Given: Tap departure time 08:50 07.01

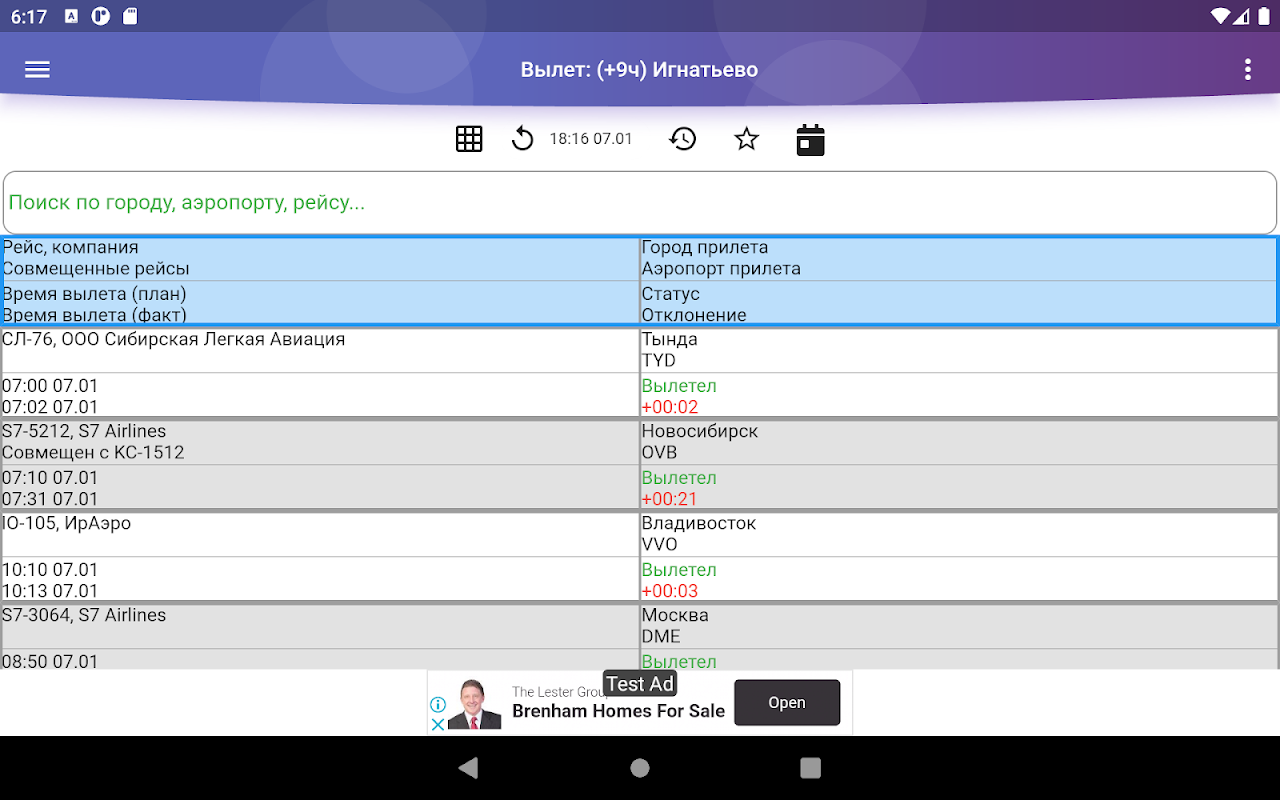Looking at the screenshot, I should (x=50, y=661).
